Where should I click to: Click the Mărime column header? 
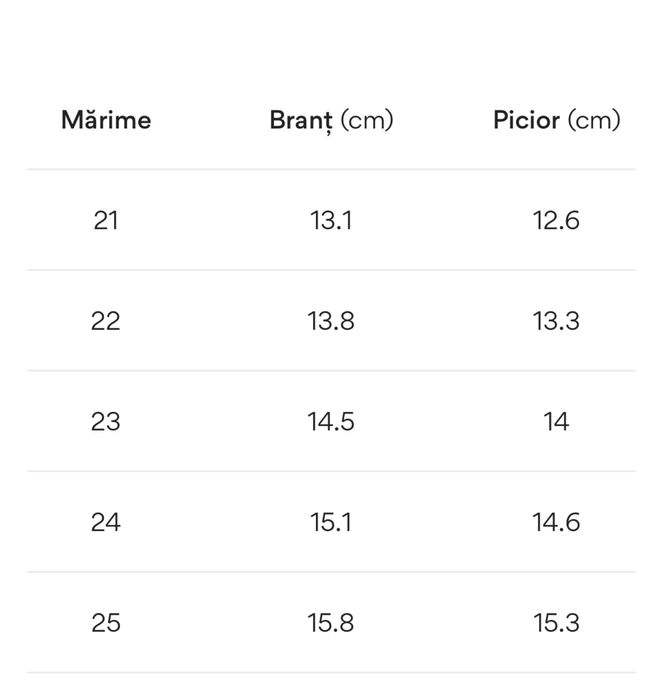(106, 120)
